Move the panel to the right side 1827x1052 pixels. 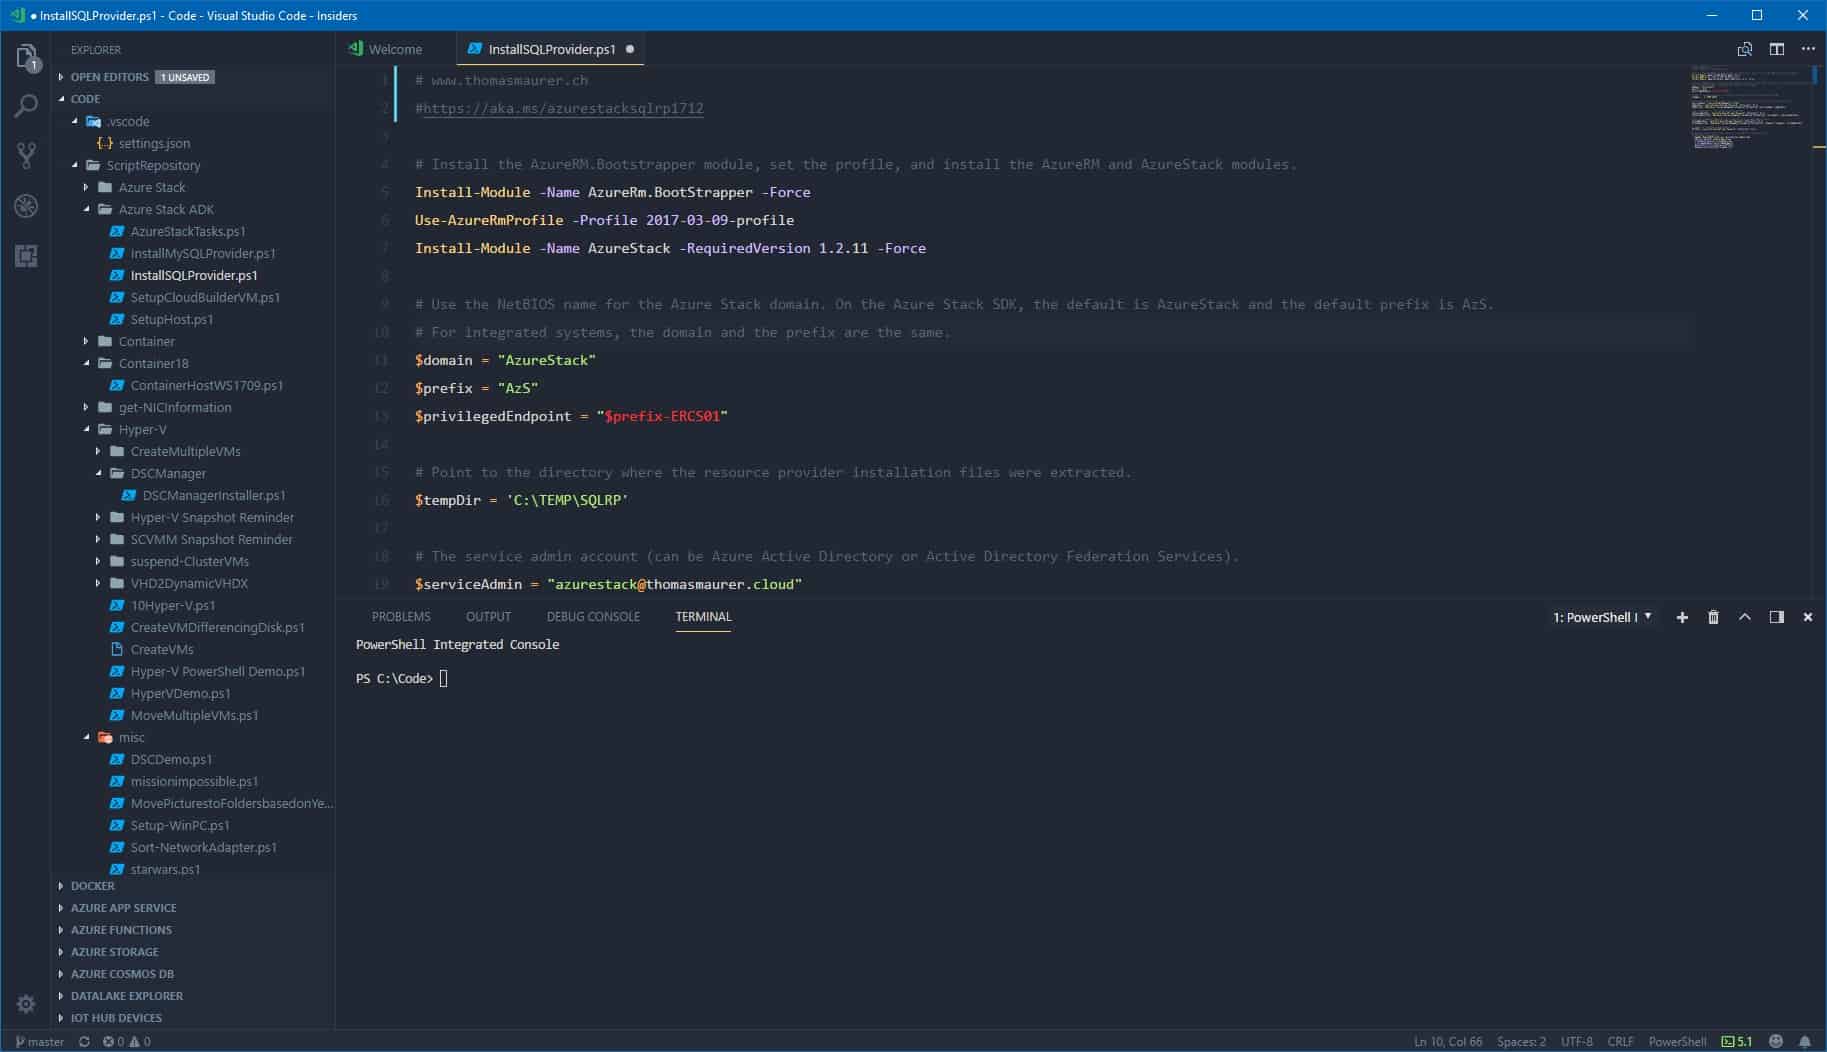tap(1777, 617)
